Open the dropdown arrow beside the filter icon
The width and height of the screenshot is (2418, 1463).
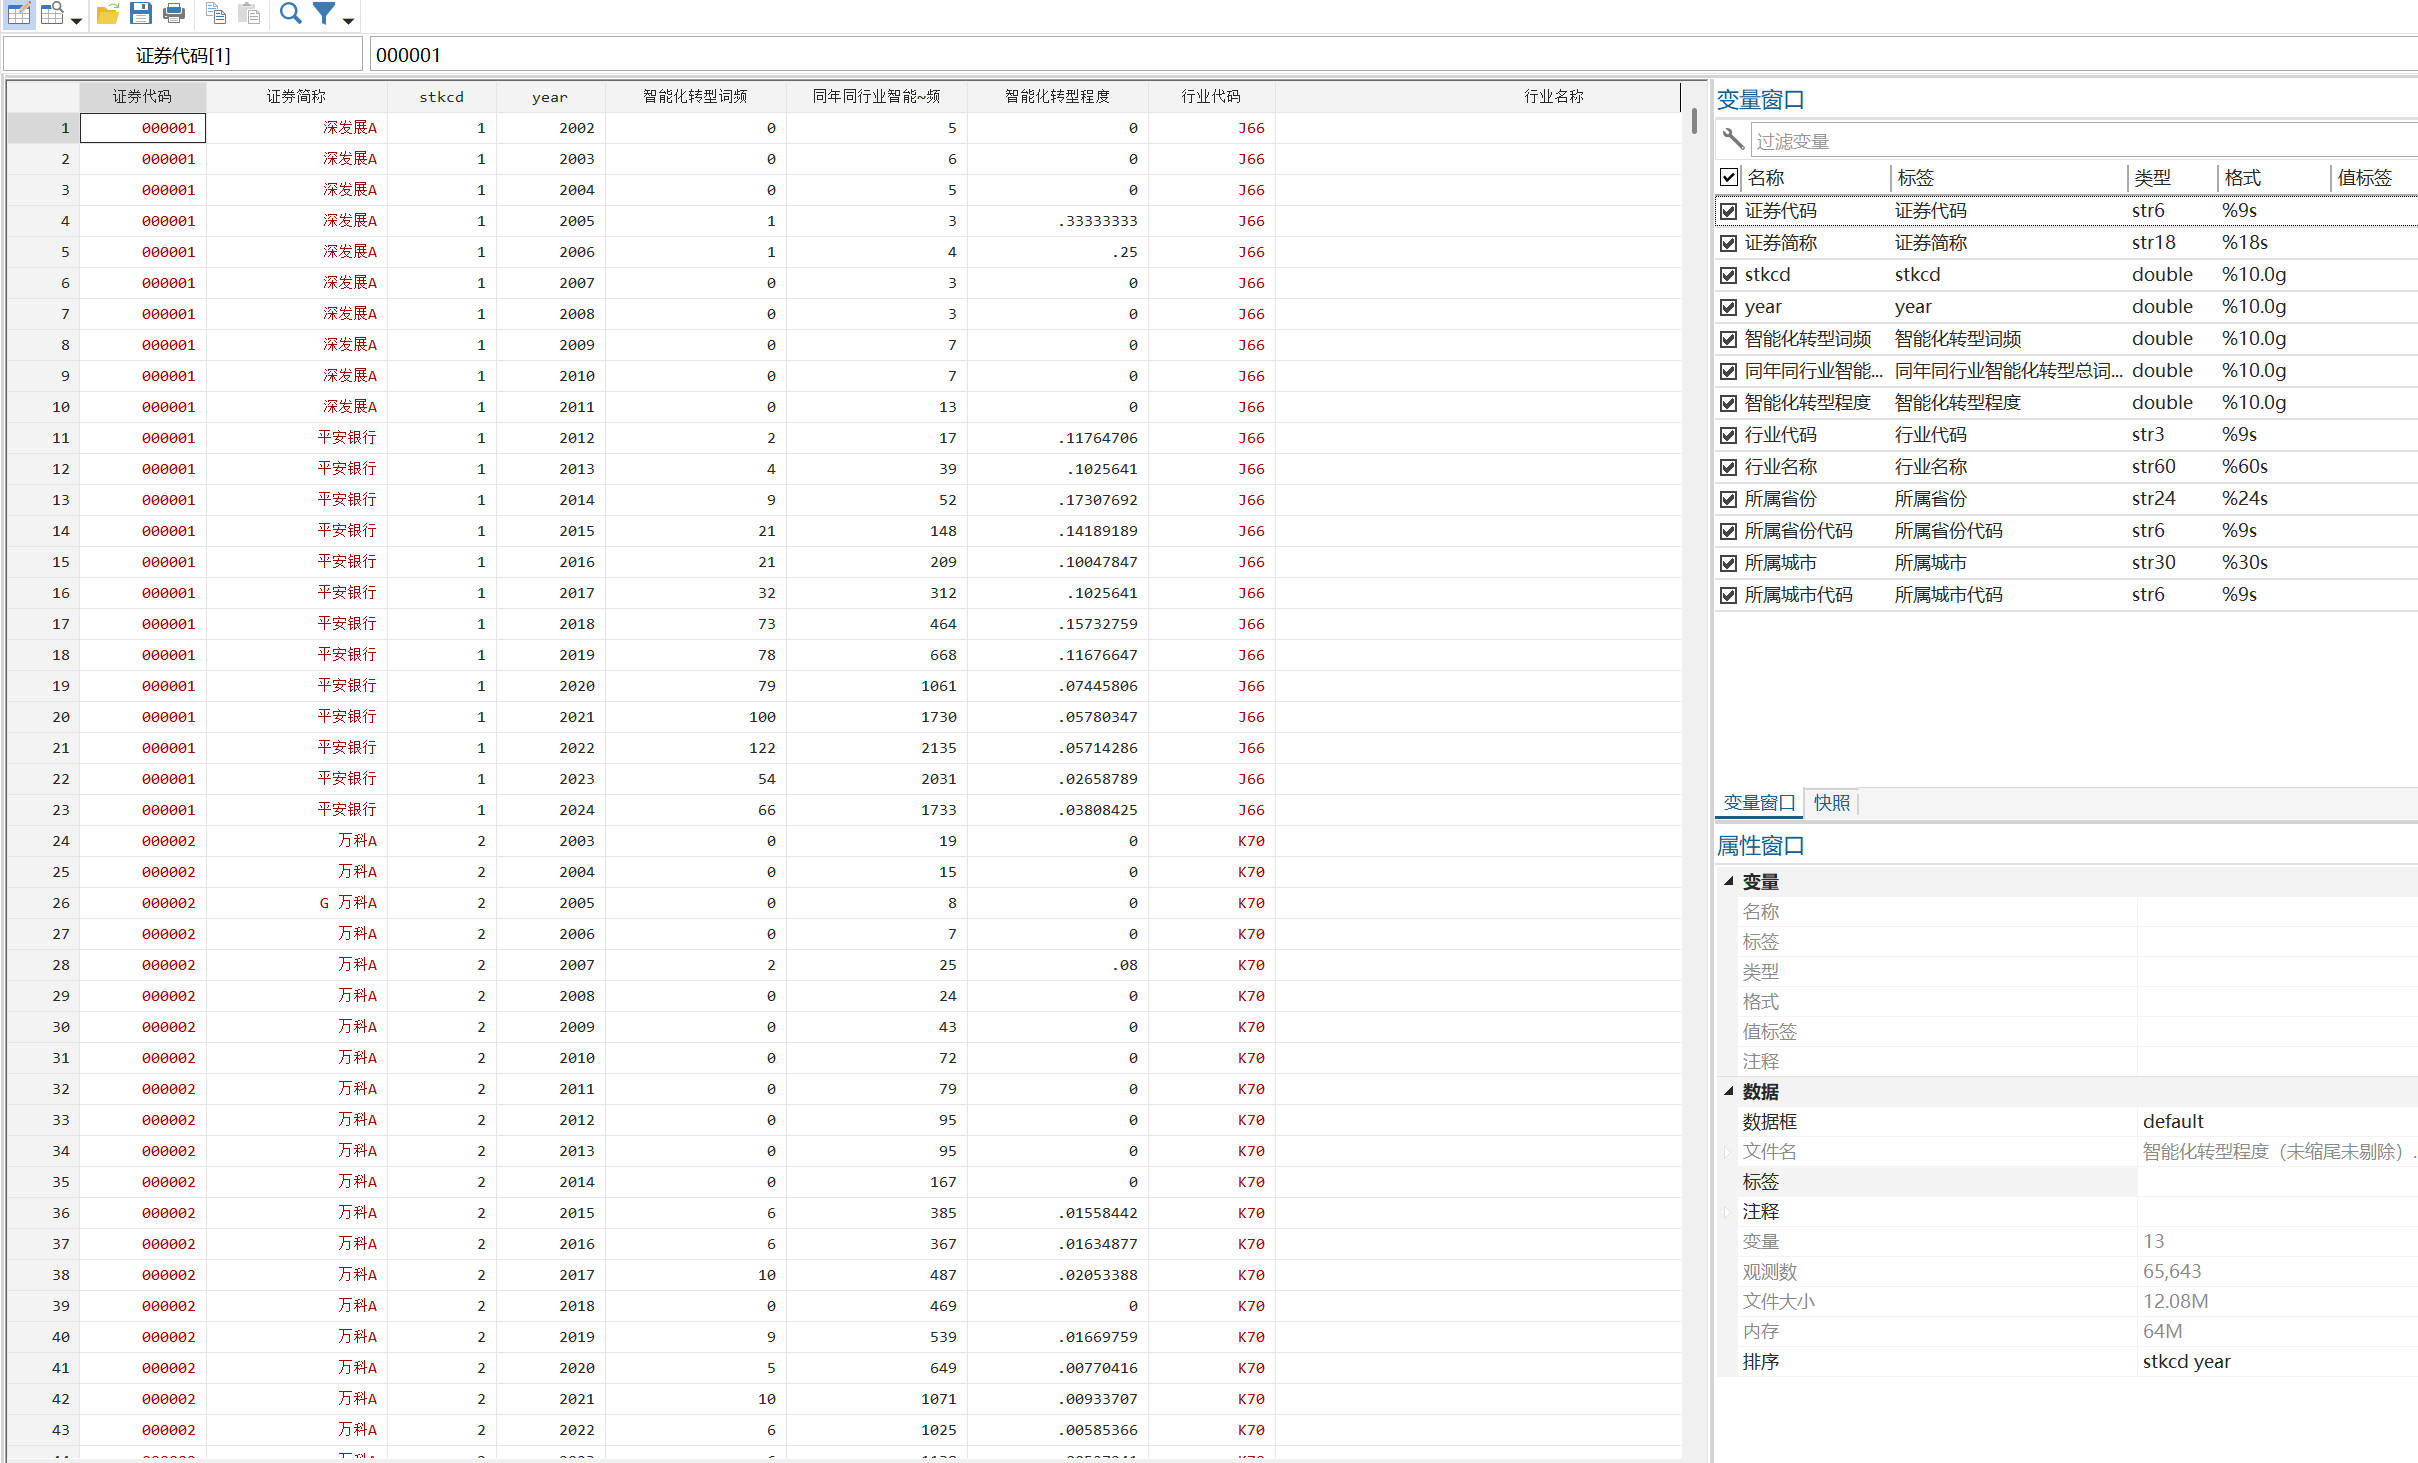click(348, 20)
